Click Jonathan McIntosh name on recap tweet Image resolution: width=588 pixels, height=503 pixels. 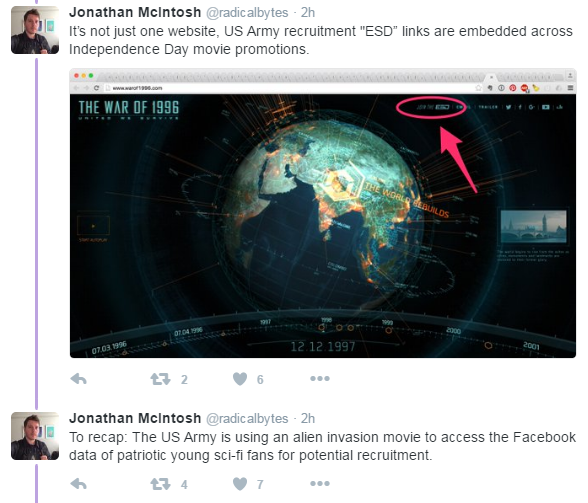coord(135,418)
